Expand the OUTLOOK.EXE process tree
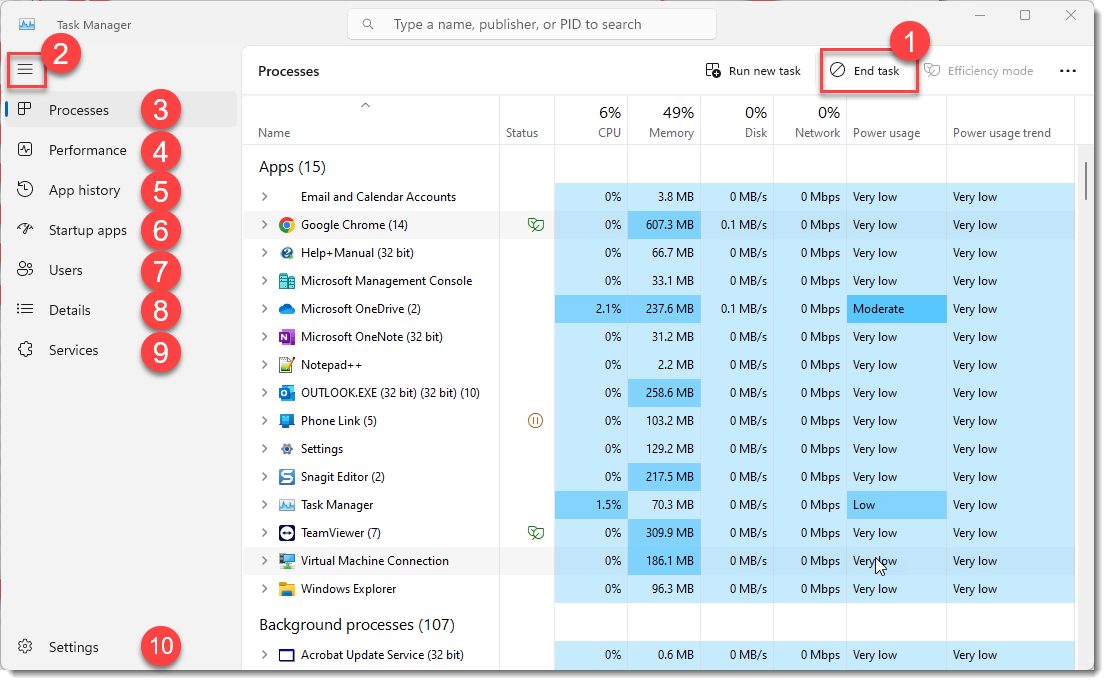 (263, 392)
